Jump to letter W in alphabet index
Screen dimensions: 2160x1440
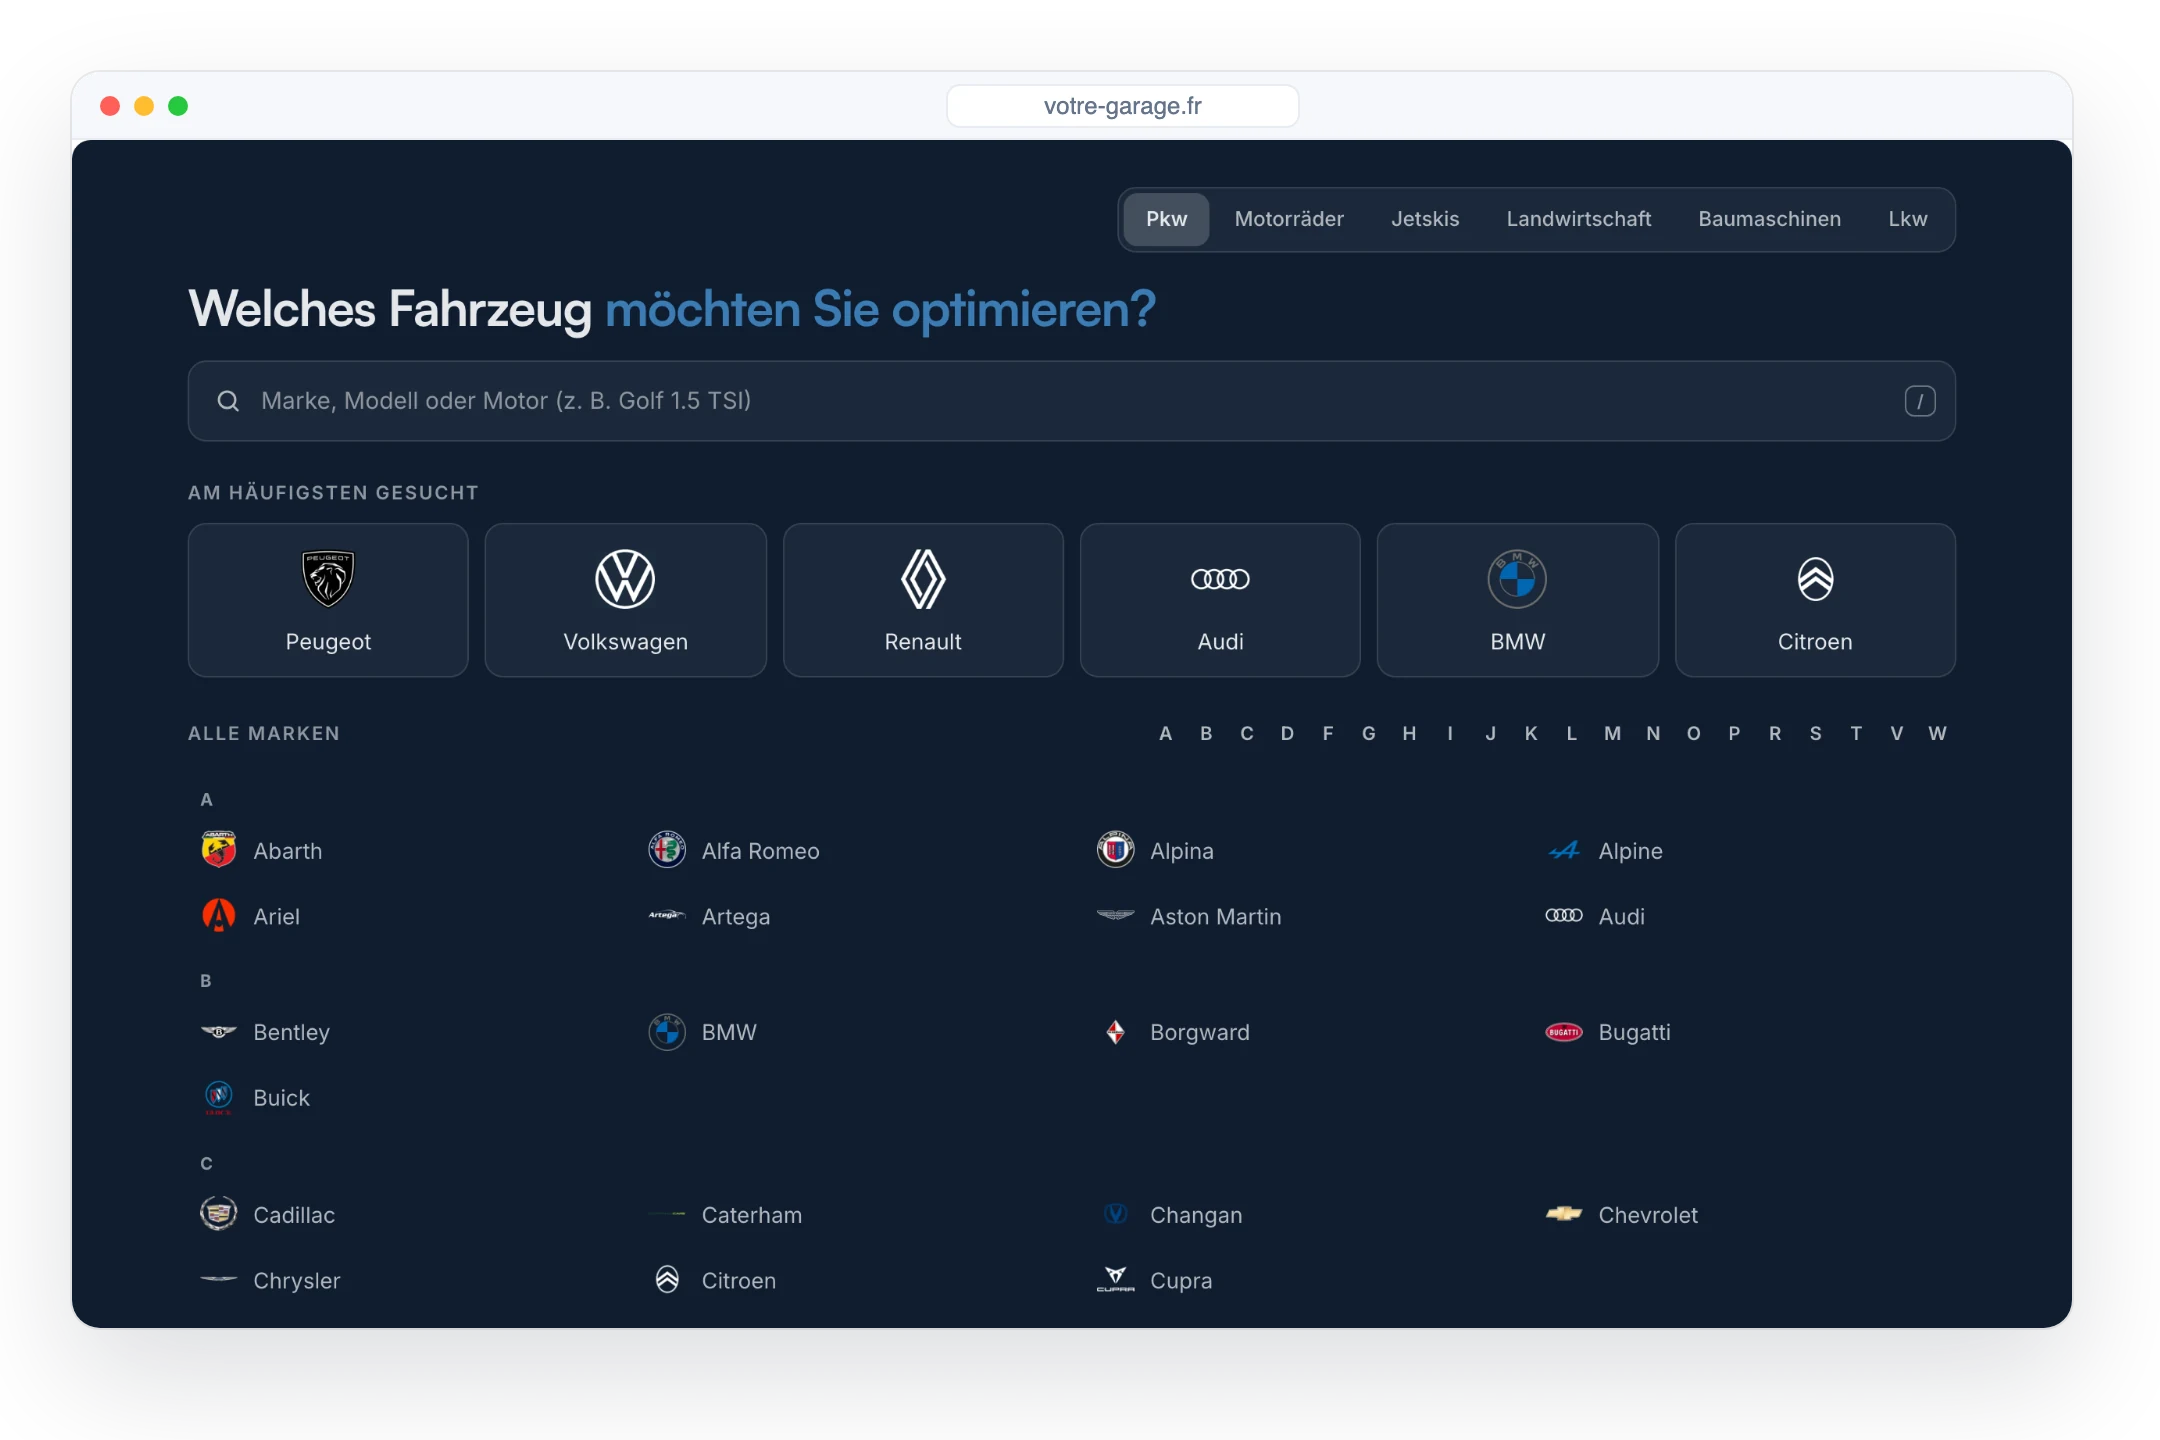(1937, 734)
